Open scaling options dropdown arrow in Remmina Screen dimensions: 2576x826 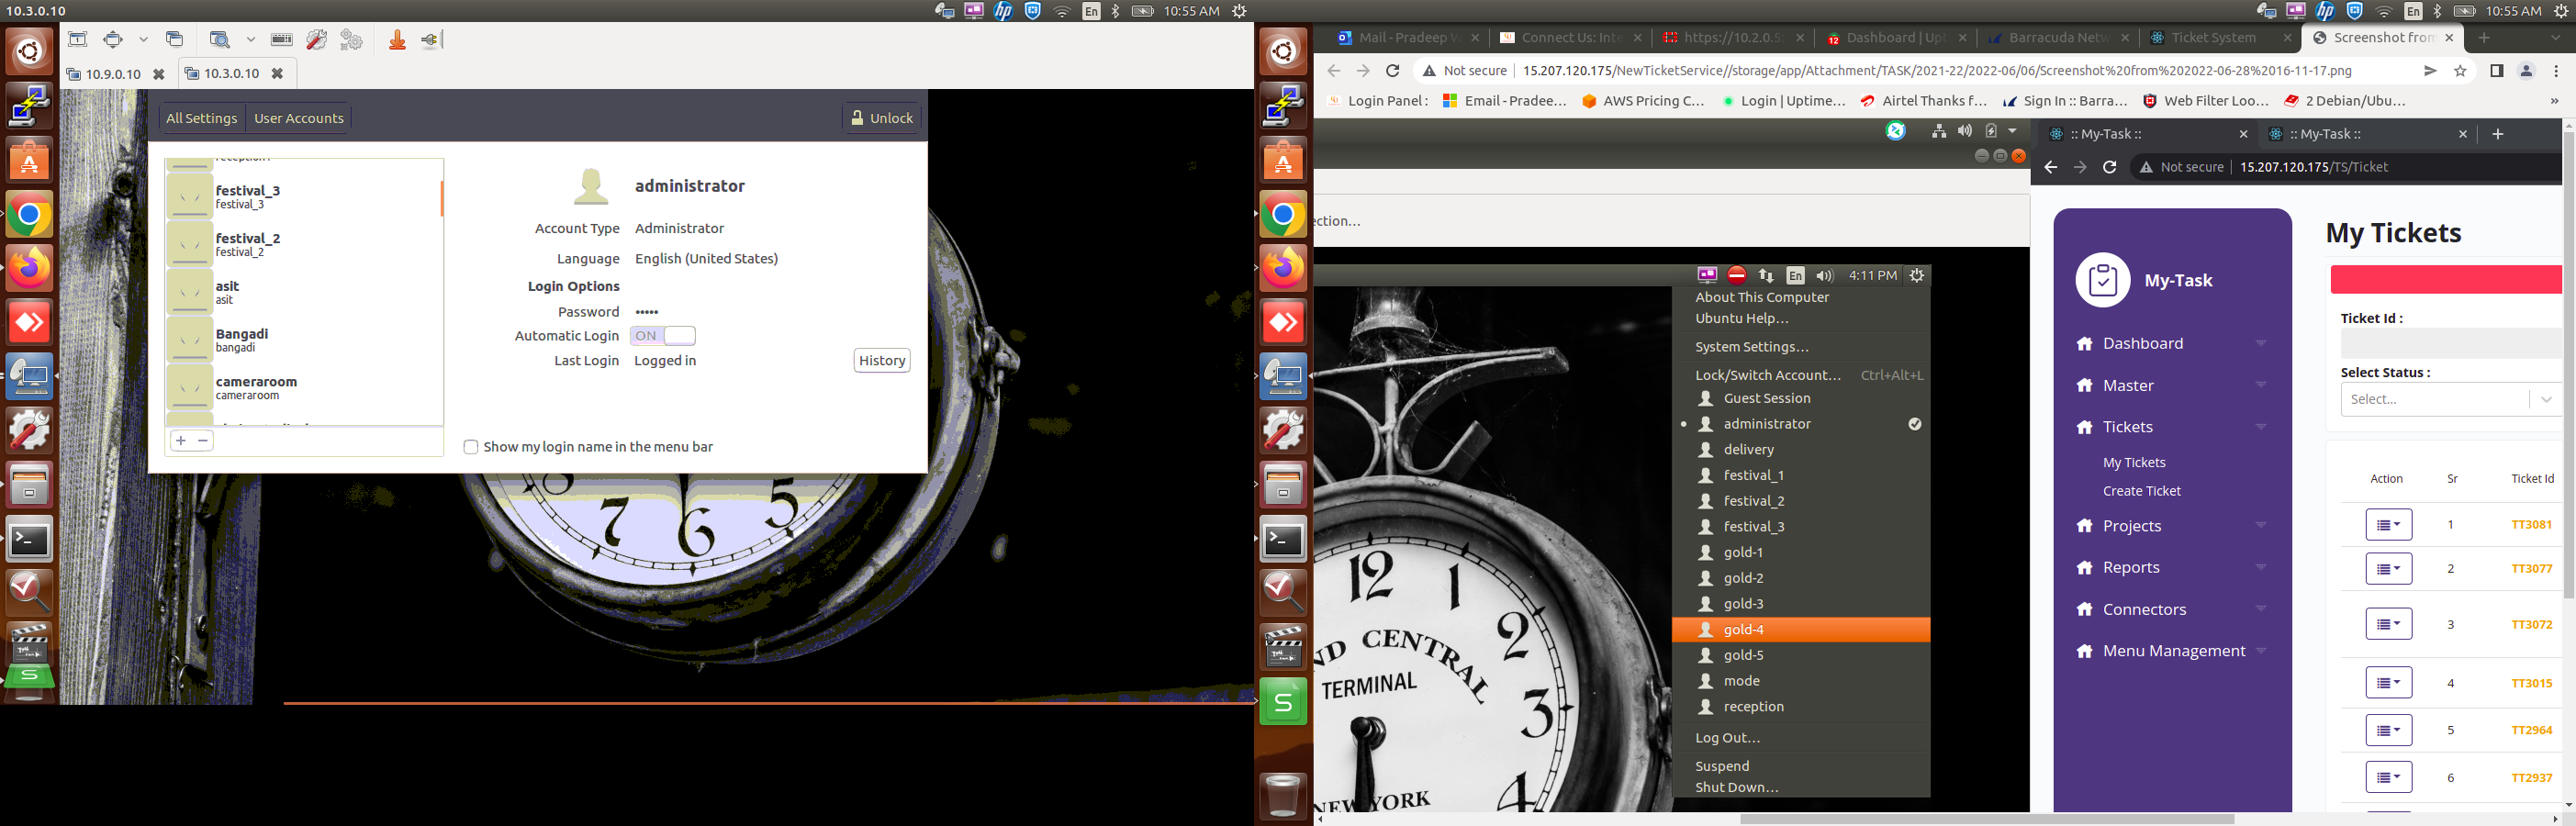pyautogui.click(x=250, y=39)
